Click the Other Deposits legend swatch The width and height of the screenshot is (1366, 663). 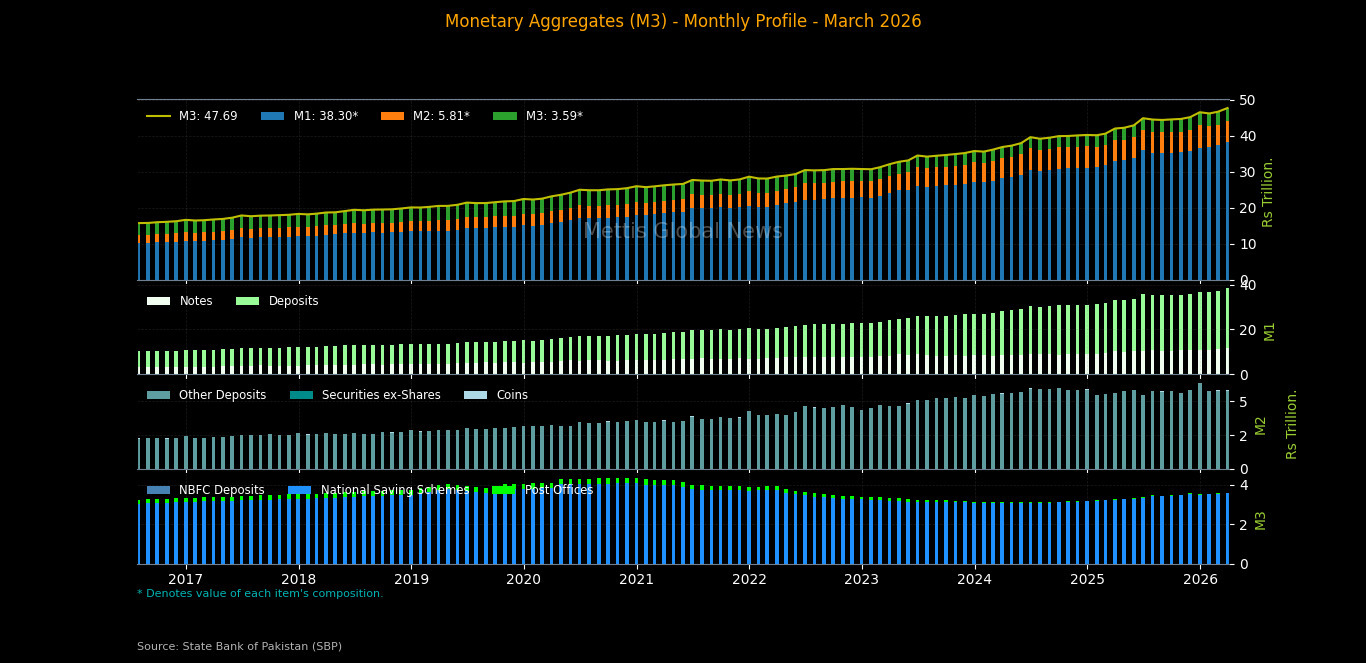pyautogui.click(x=158, y=395)
